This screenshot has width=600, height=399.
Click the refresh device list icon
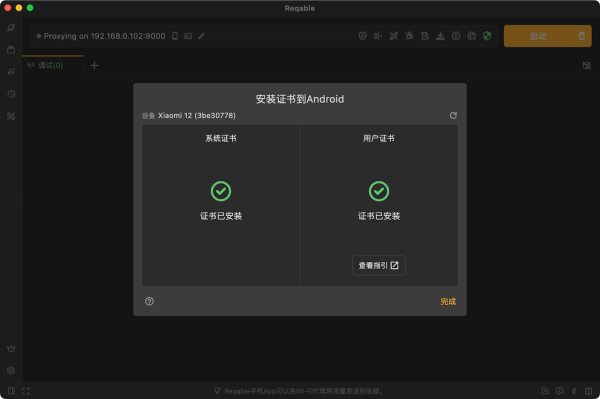pyautogui.click(x=453, y=116)
